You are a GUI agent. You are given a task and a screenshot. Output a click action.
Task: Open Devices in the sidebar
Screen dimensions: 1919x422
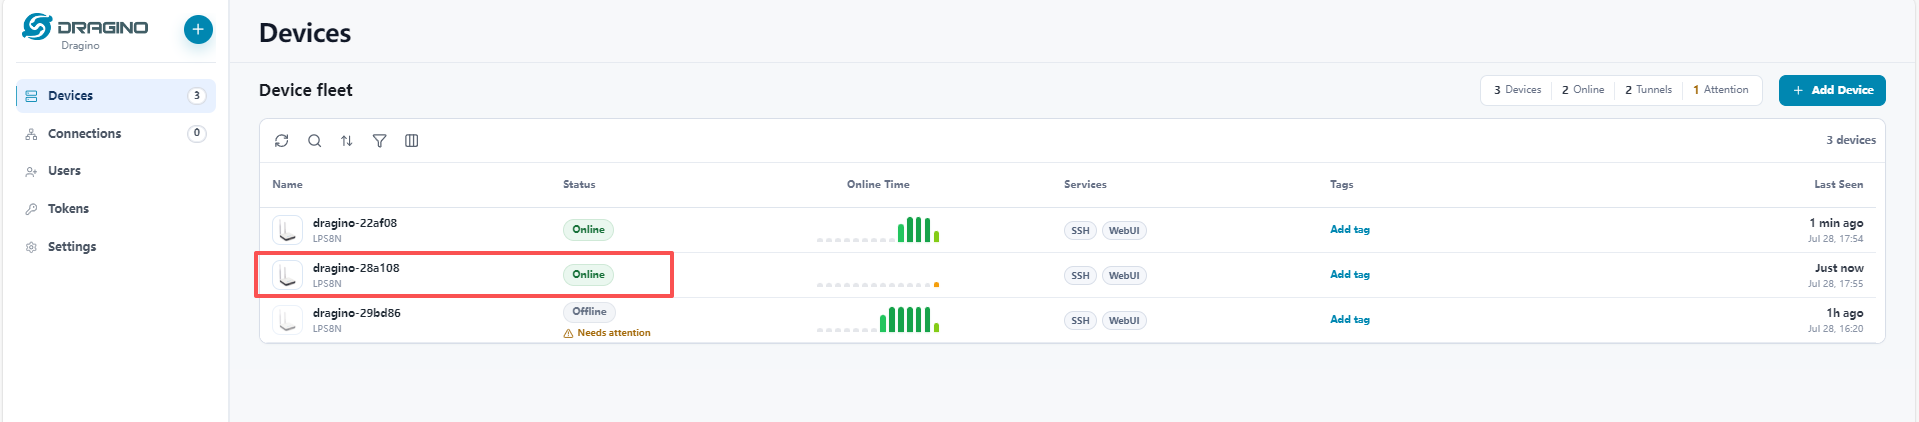[x=115, y=96]
